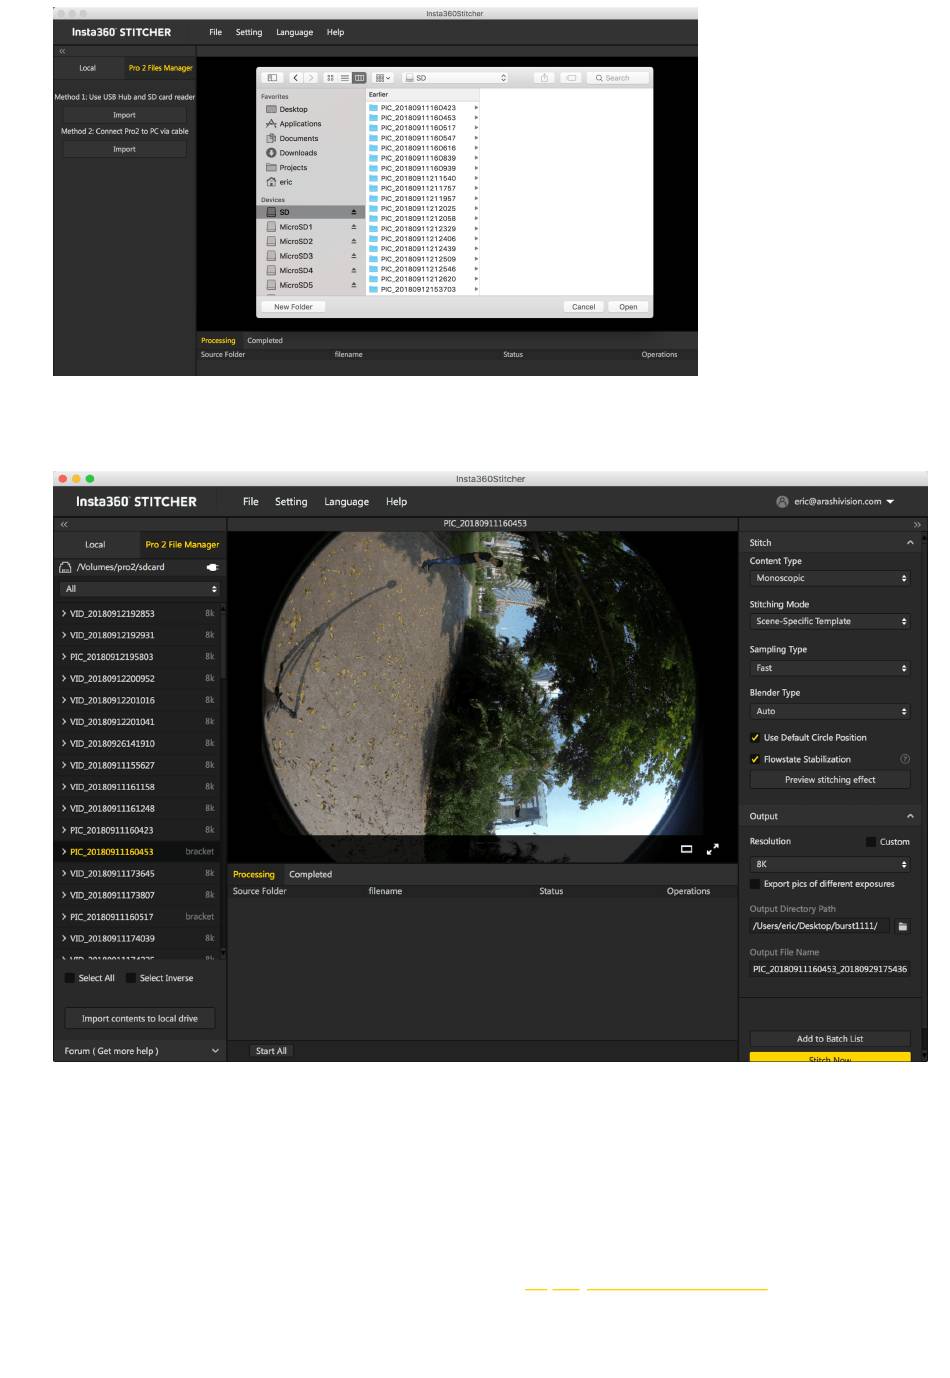Open the Content Type dropdown showing Monoscopic
The width and height of the screenshot is (950, 1378).
pyautogui.click(x=830, y=578)
